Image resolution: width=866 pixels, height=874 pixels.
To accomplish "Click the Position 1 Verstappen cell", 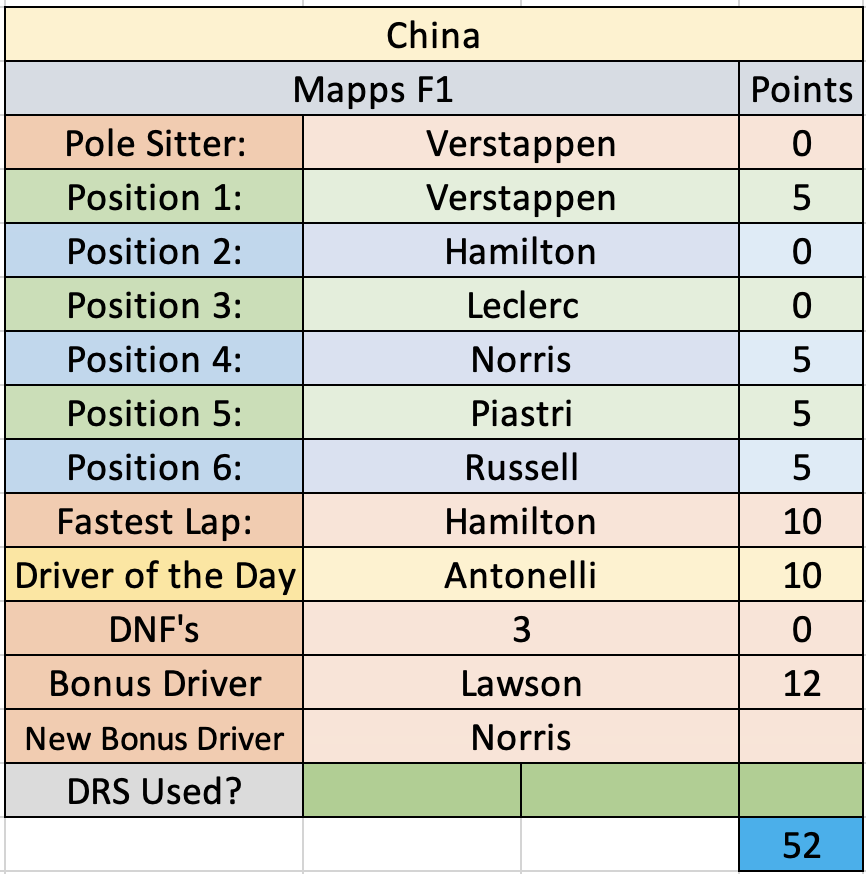I will point(521,197).
